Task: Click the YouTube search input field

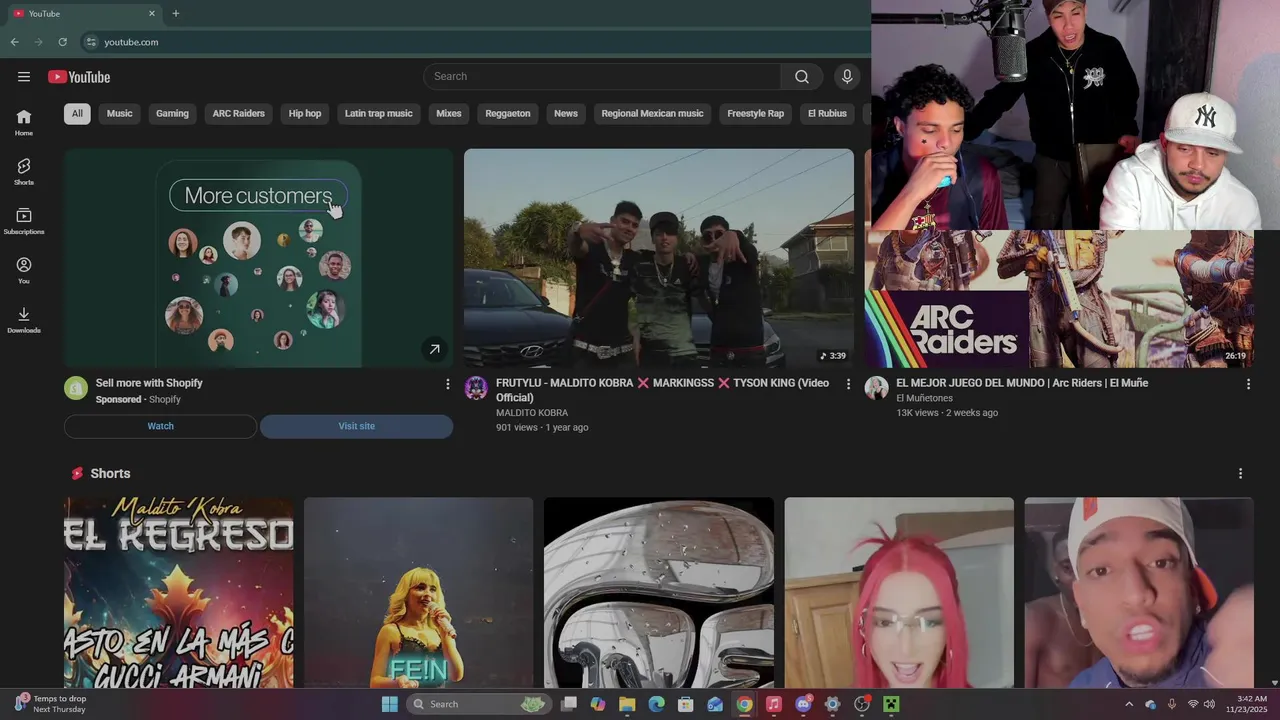Action: 602,76
